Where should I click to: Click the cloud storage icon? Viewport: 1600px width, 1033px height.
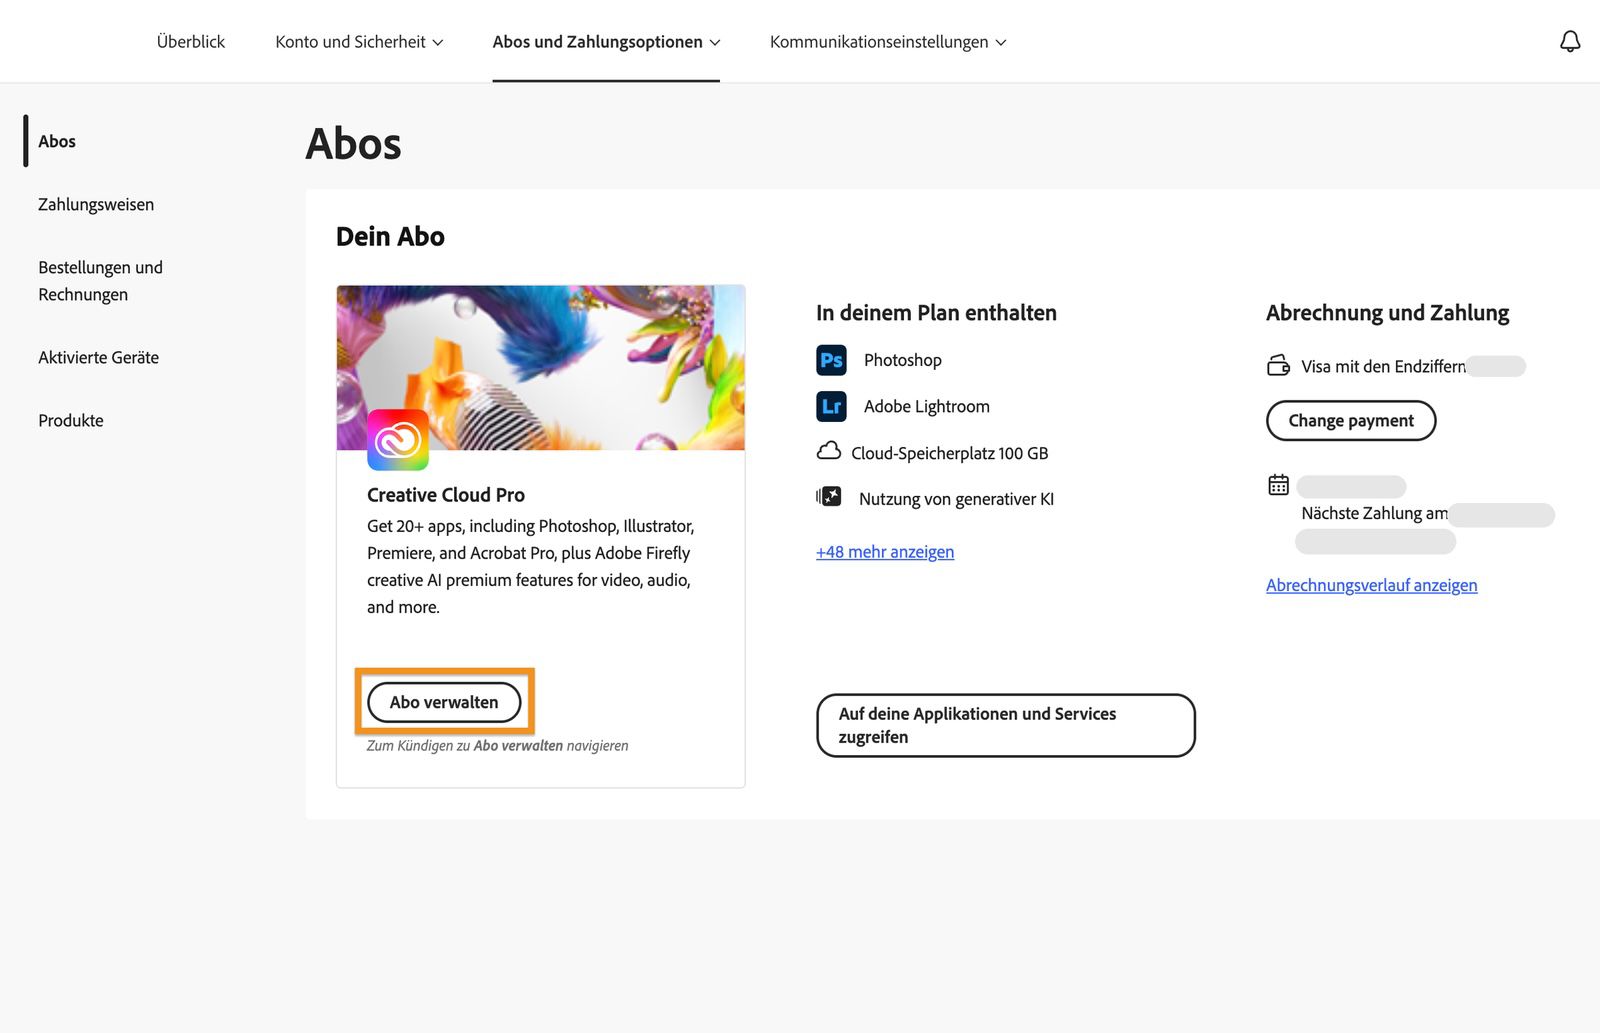tap(829, 451)
